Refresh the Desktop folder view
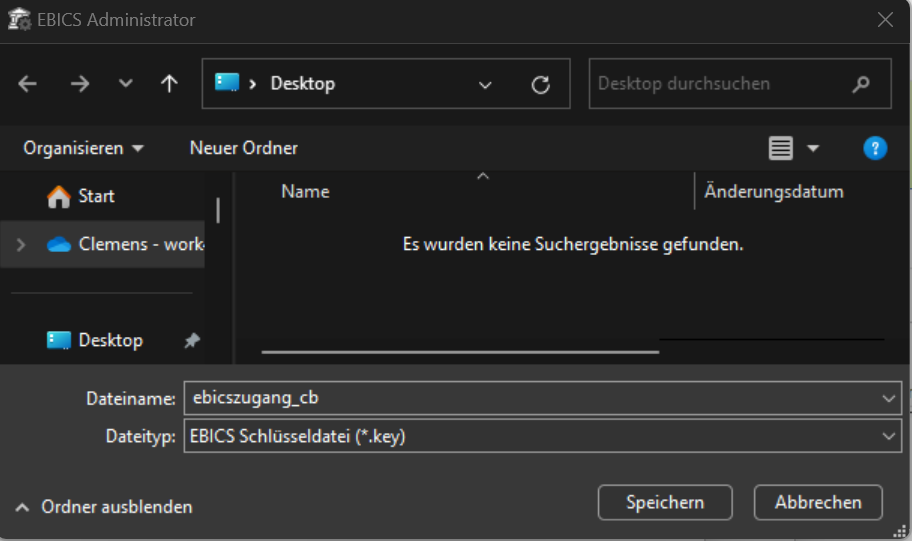This screenshot has width=912, height=541. [541, 85]
